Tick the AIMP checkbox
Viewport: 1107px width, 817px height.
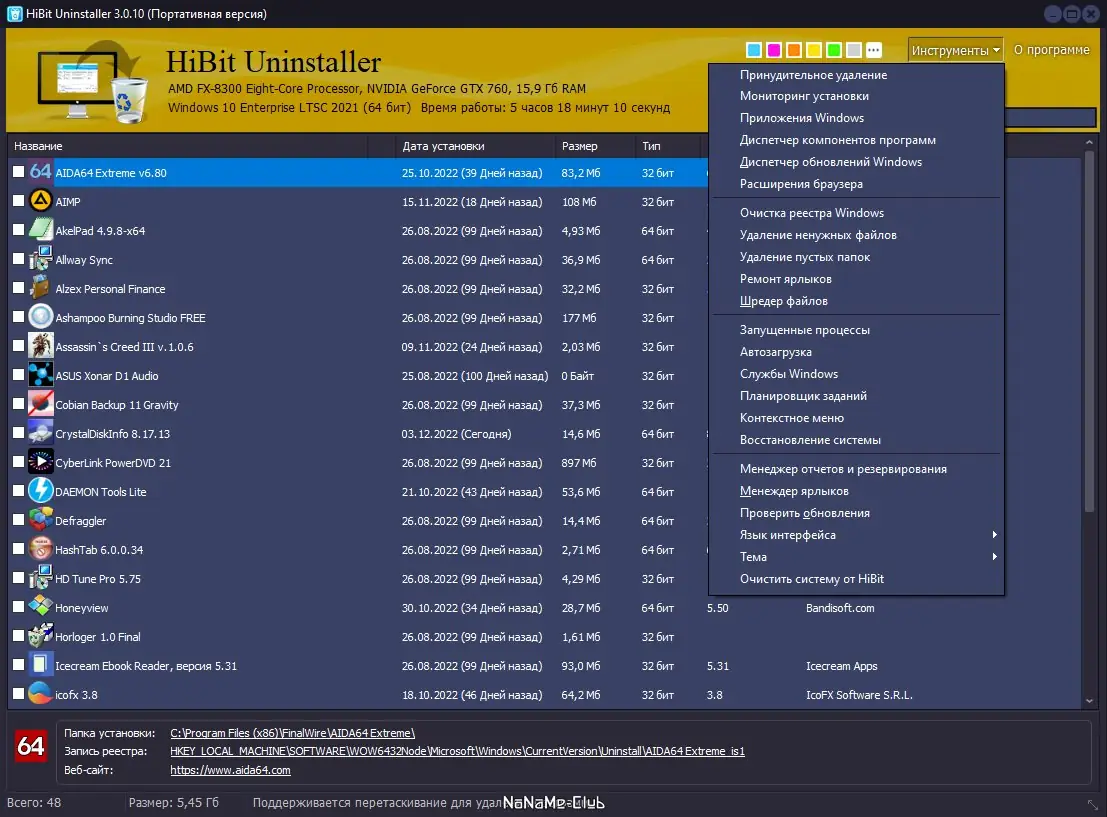(x=18, y=201)
